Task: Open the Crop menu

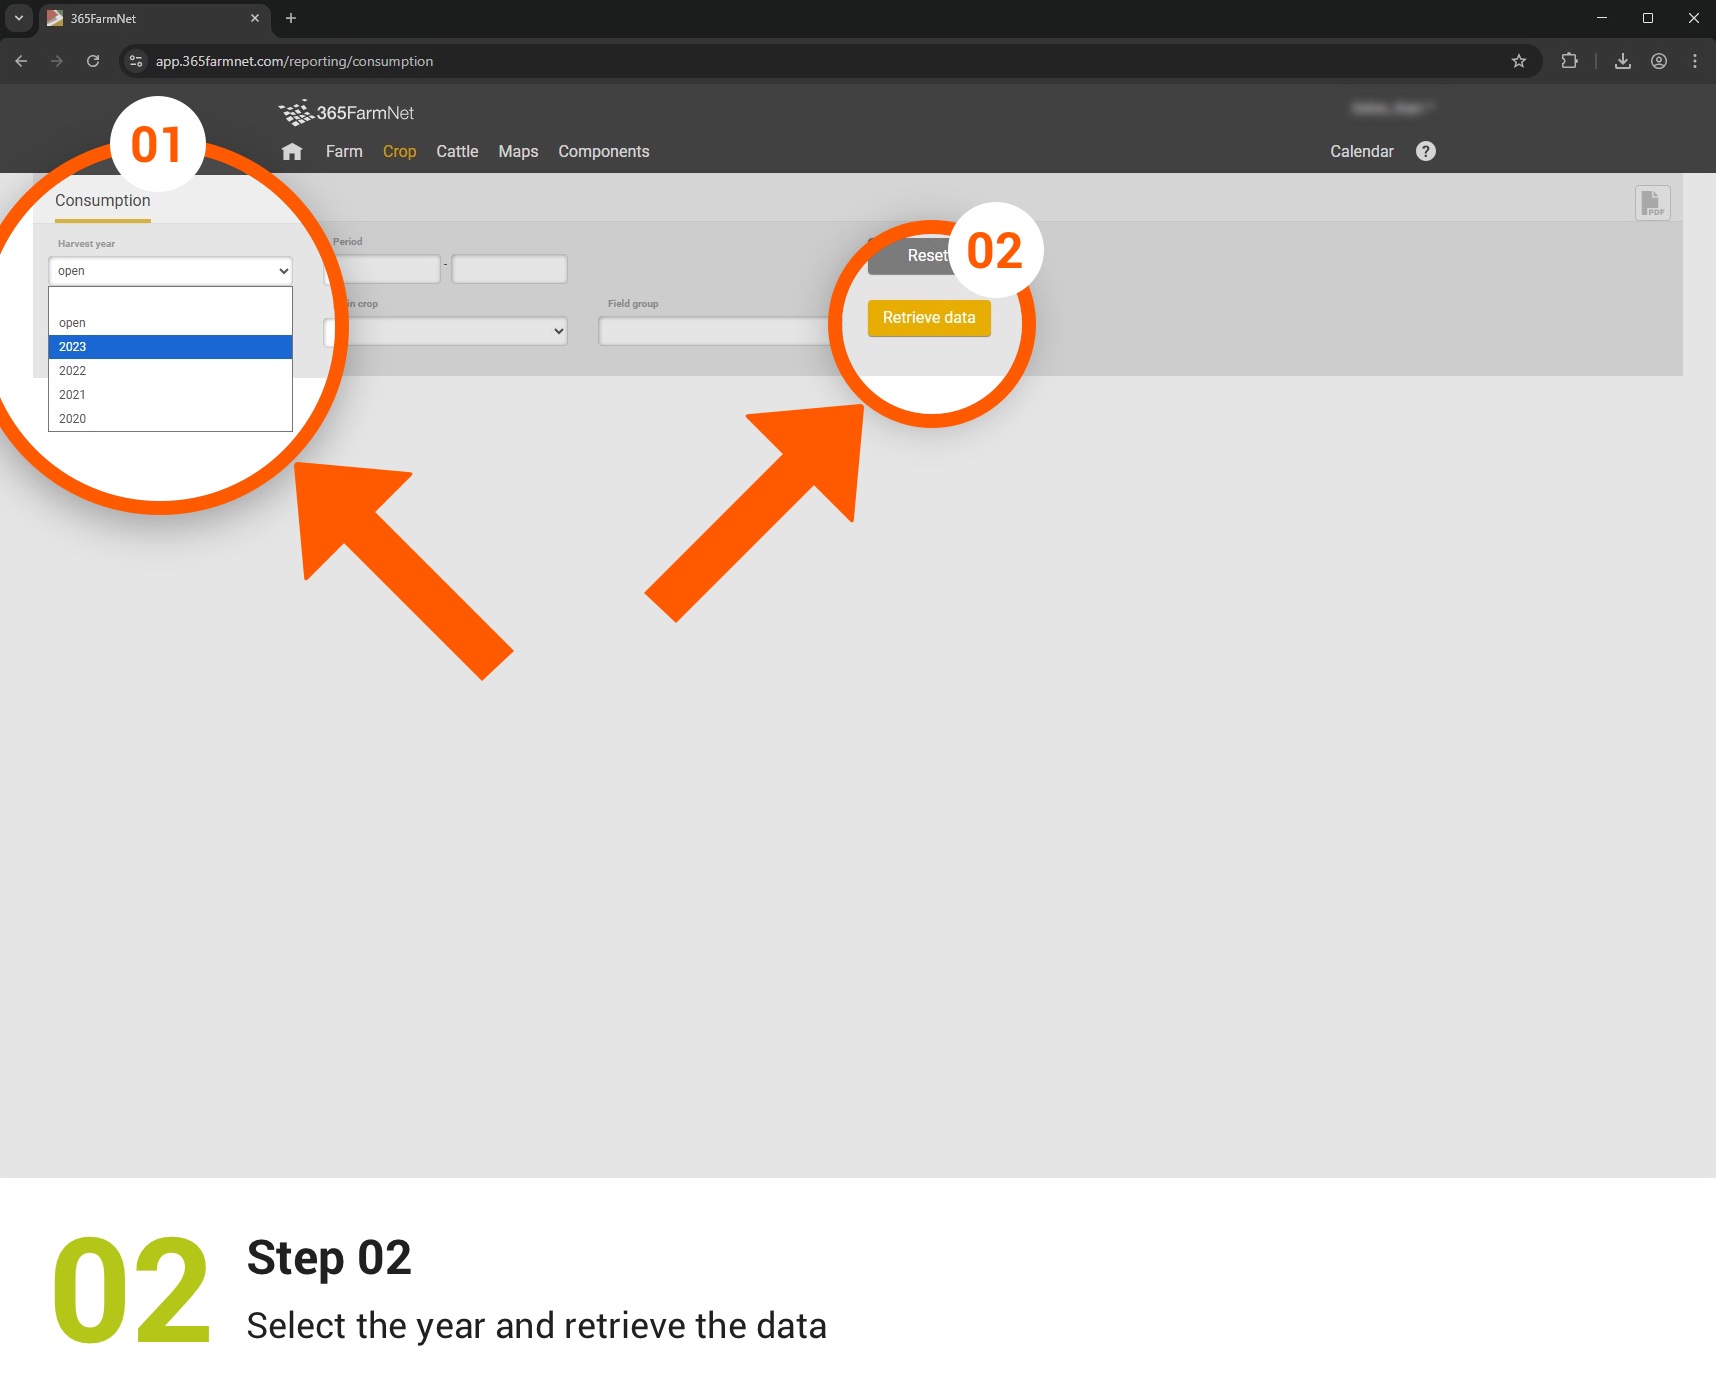Action: coord(399,152)
